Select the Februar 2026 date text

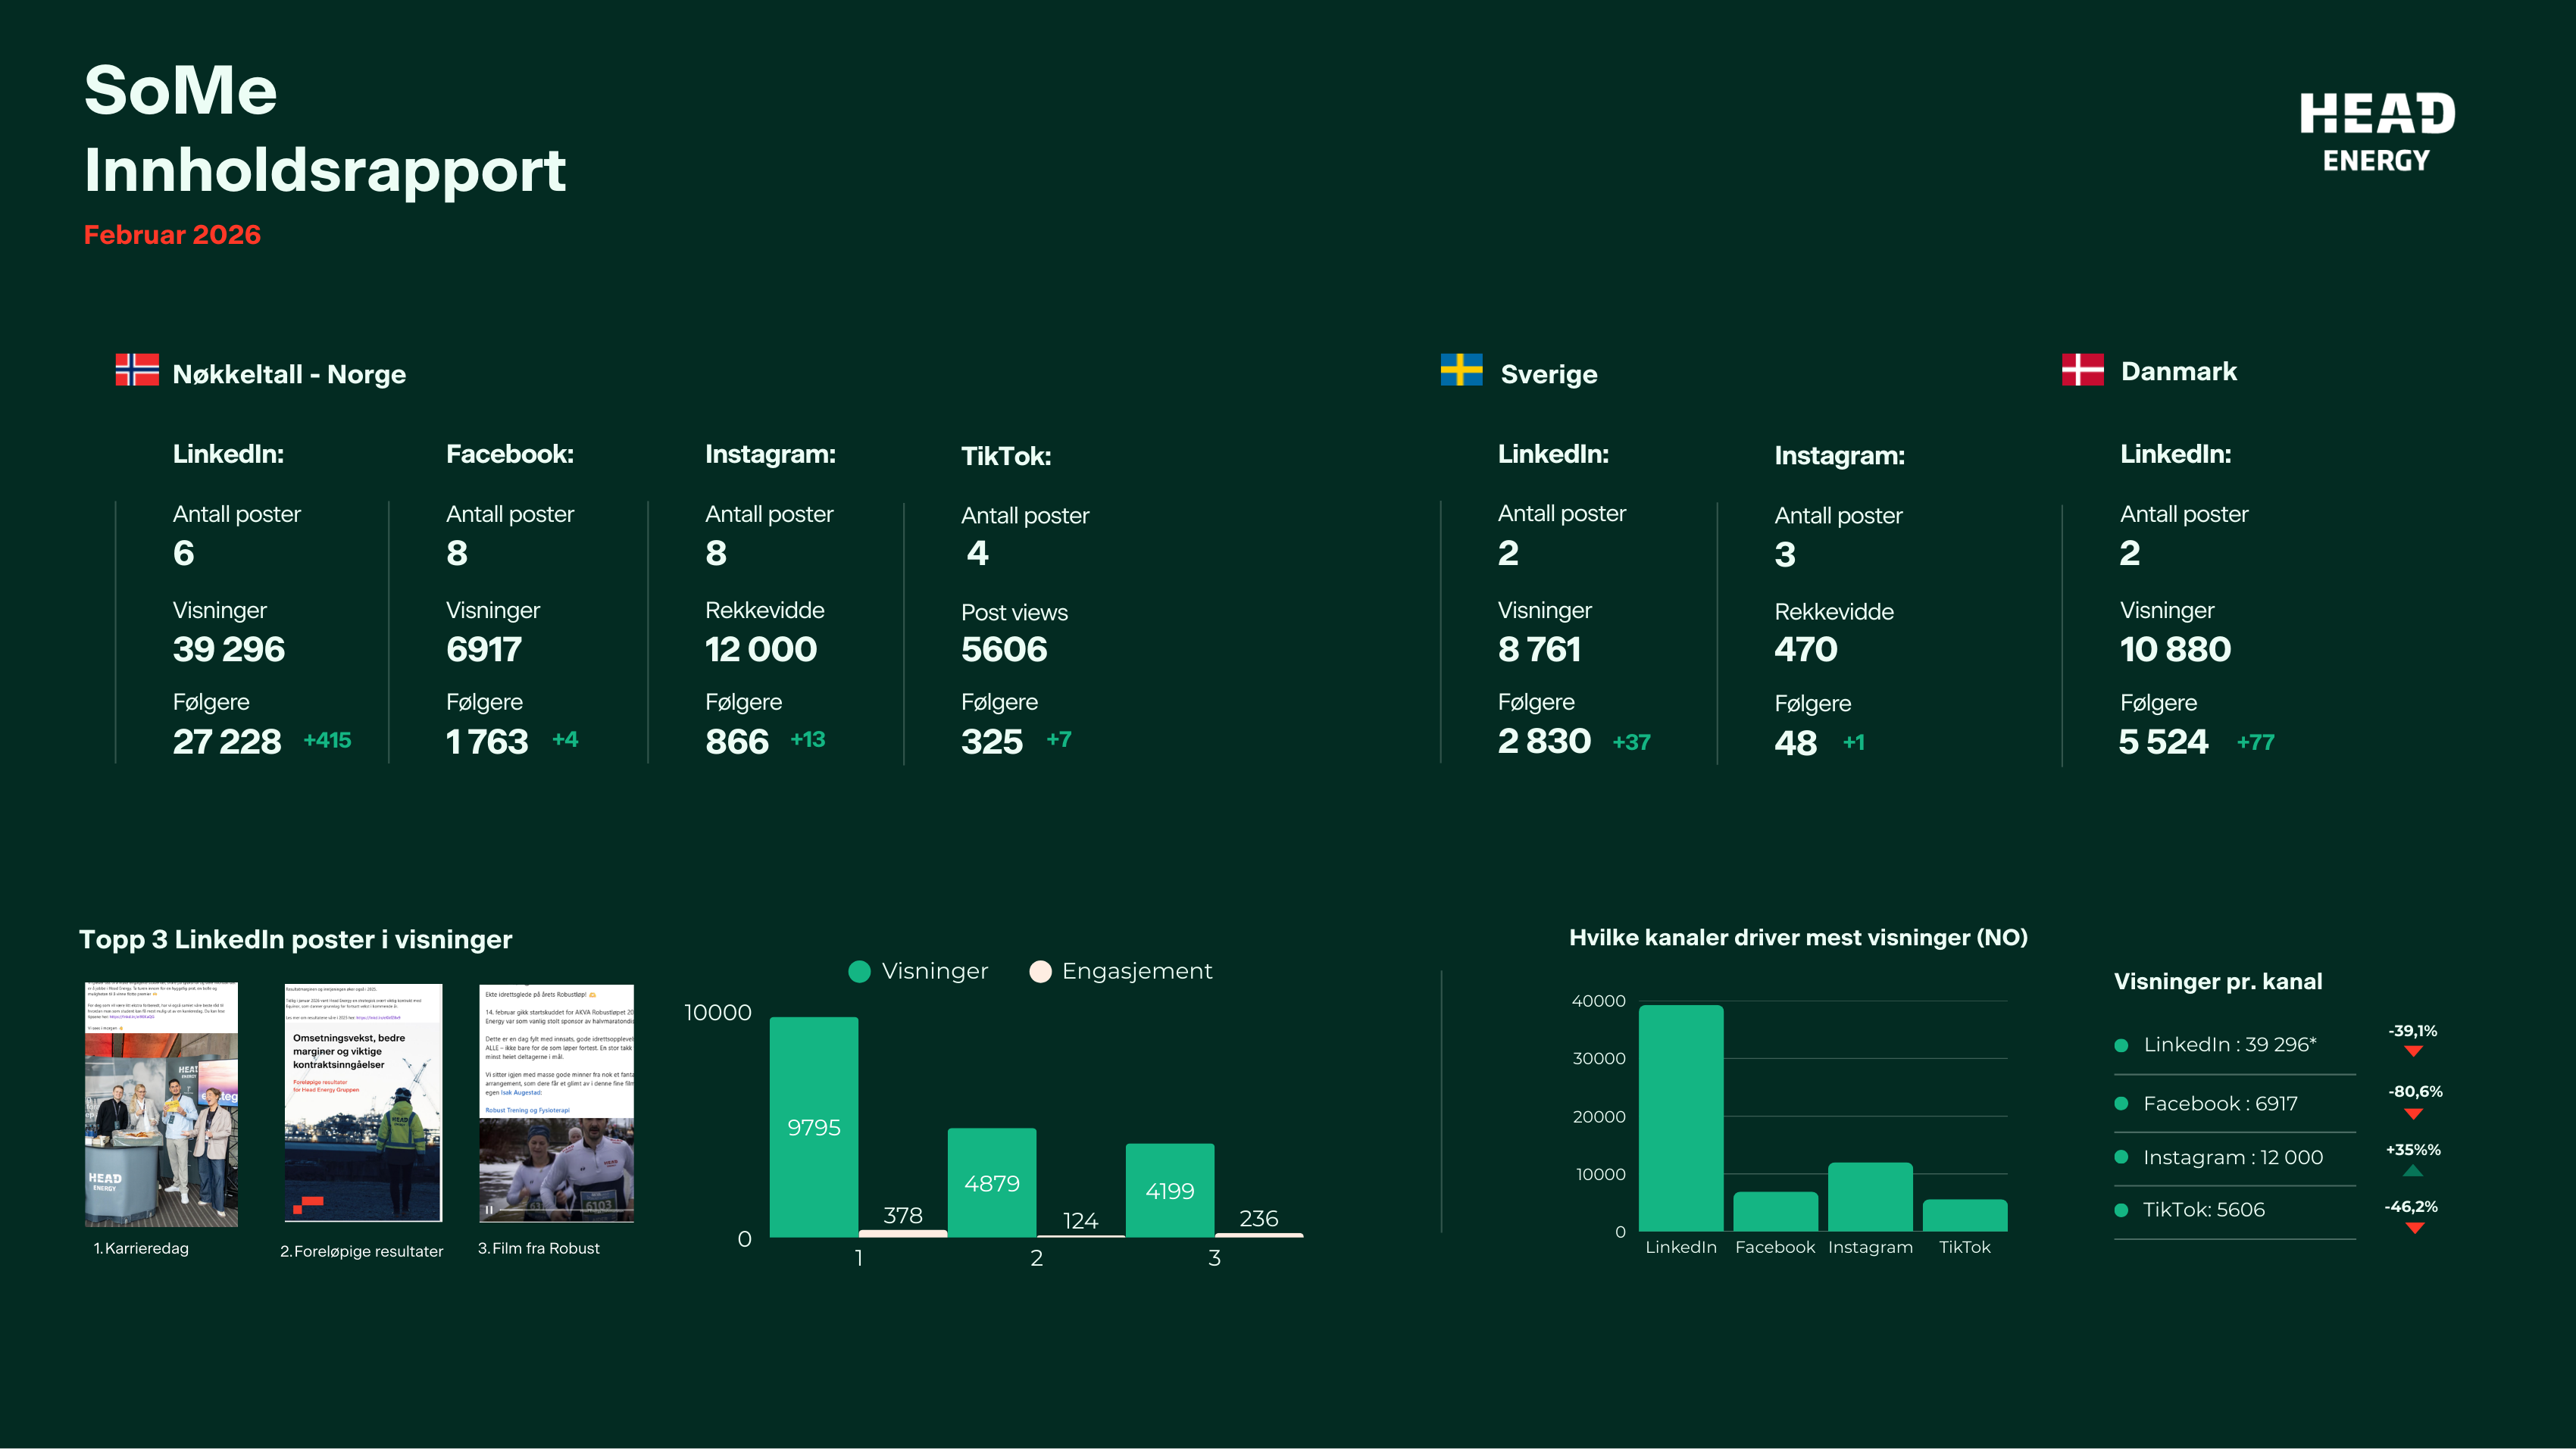click(x=172, y=235)
